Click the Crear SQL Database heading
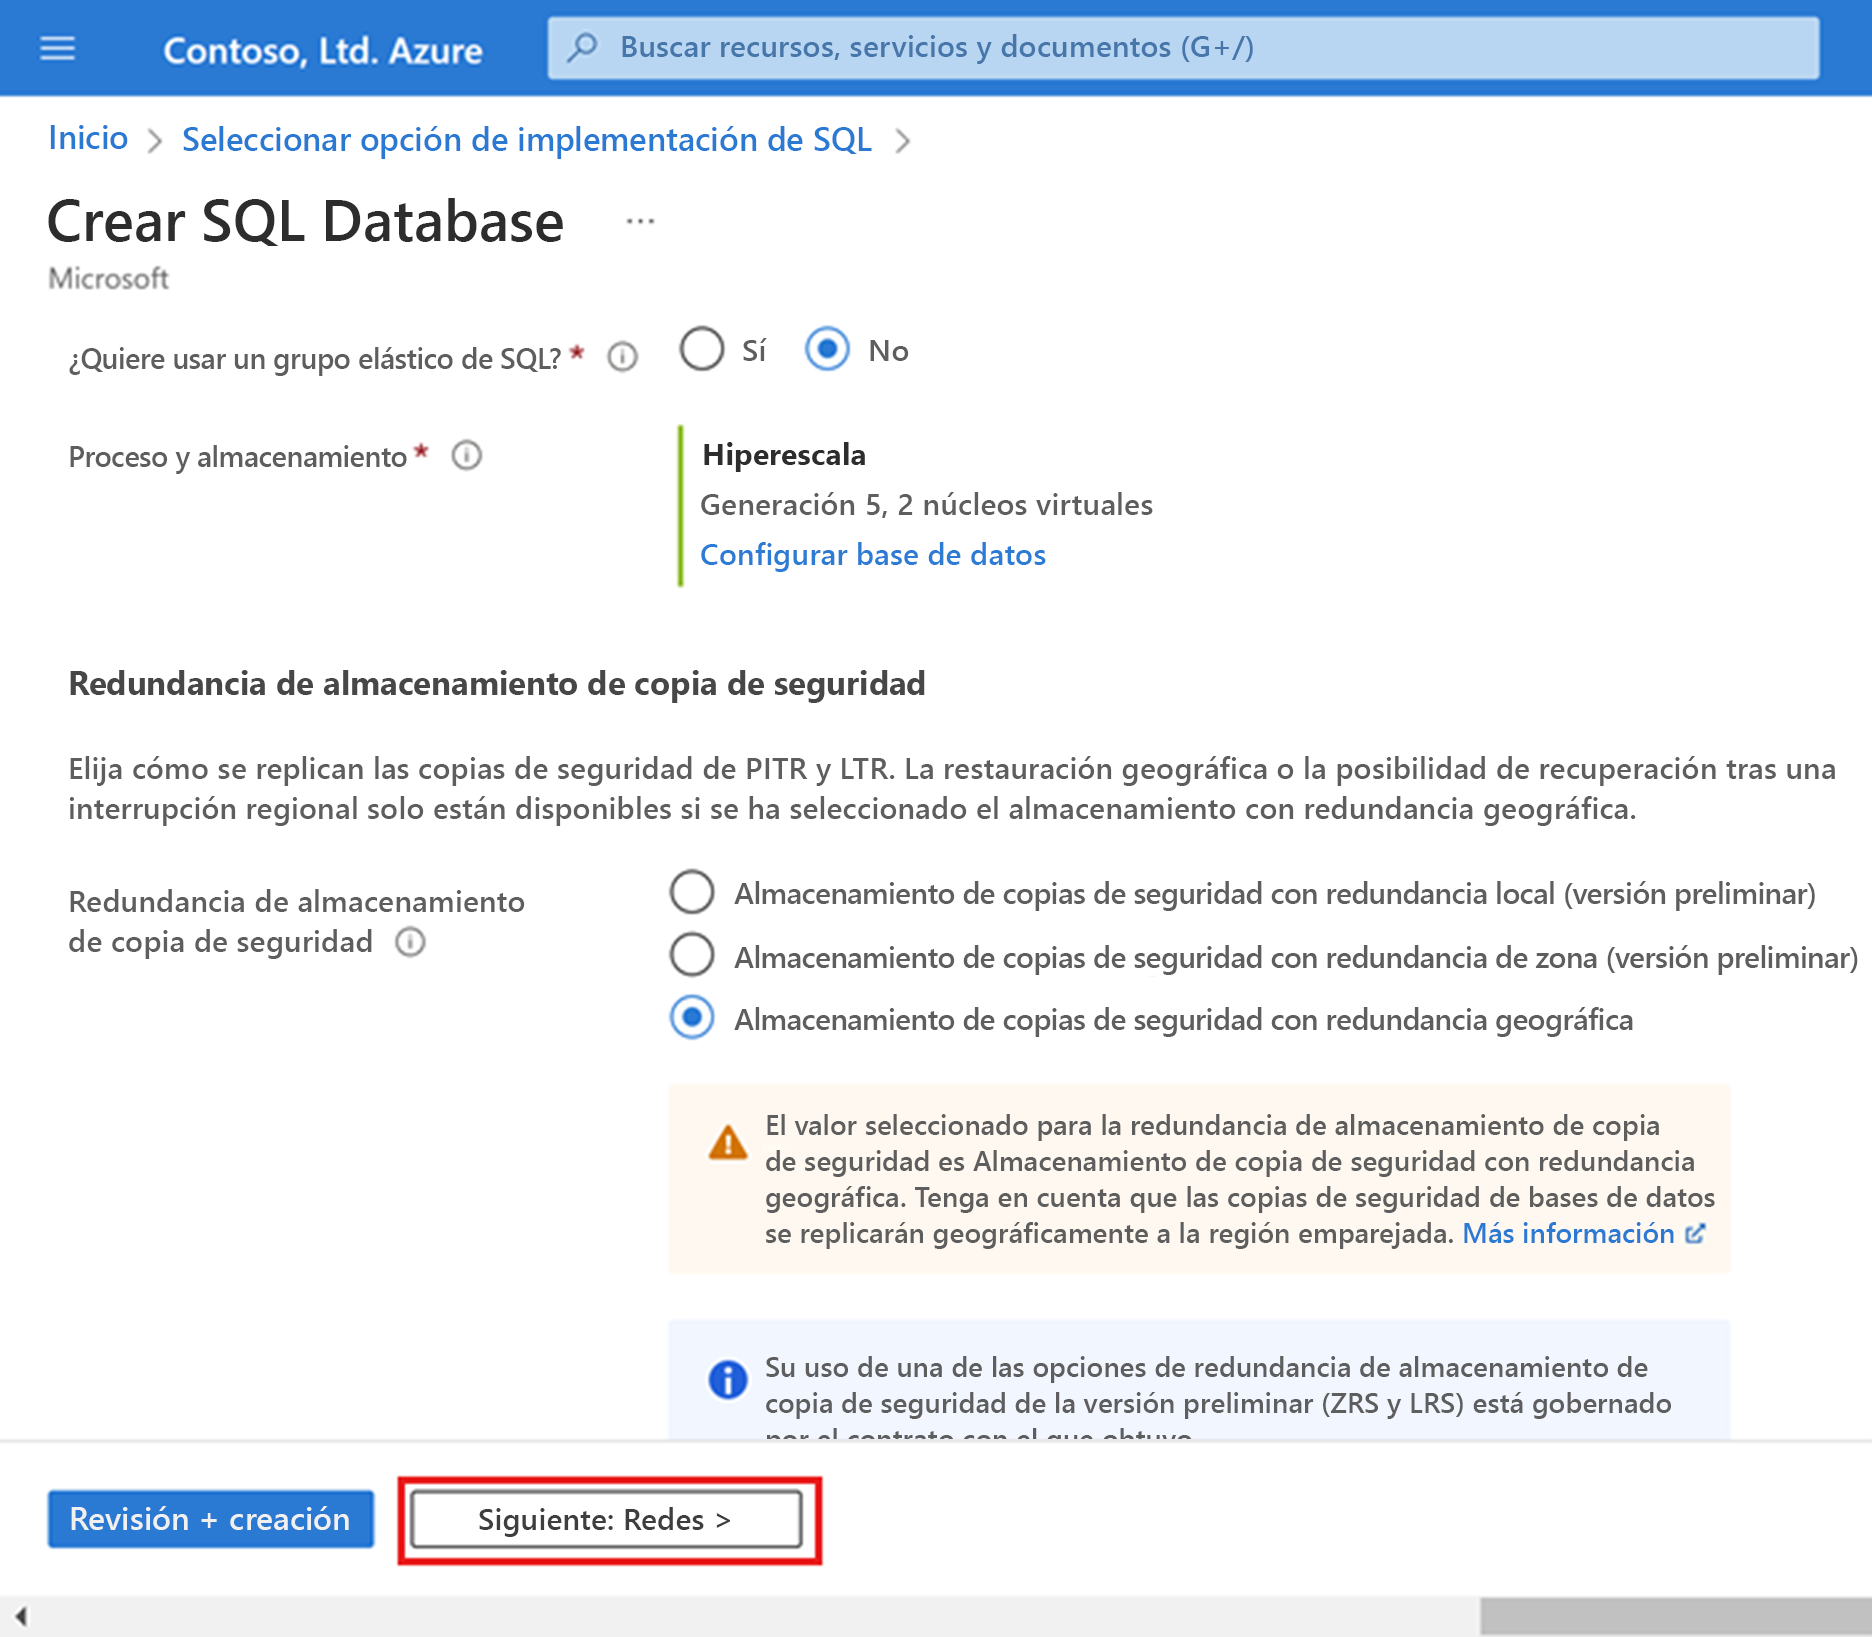1872x1637 pixels. [x=306, y=221]
